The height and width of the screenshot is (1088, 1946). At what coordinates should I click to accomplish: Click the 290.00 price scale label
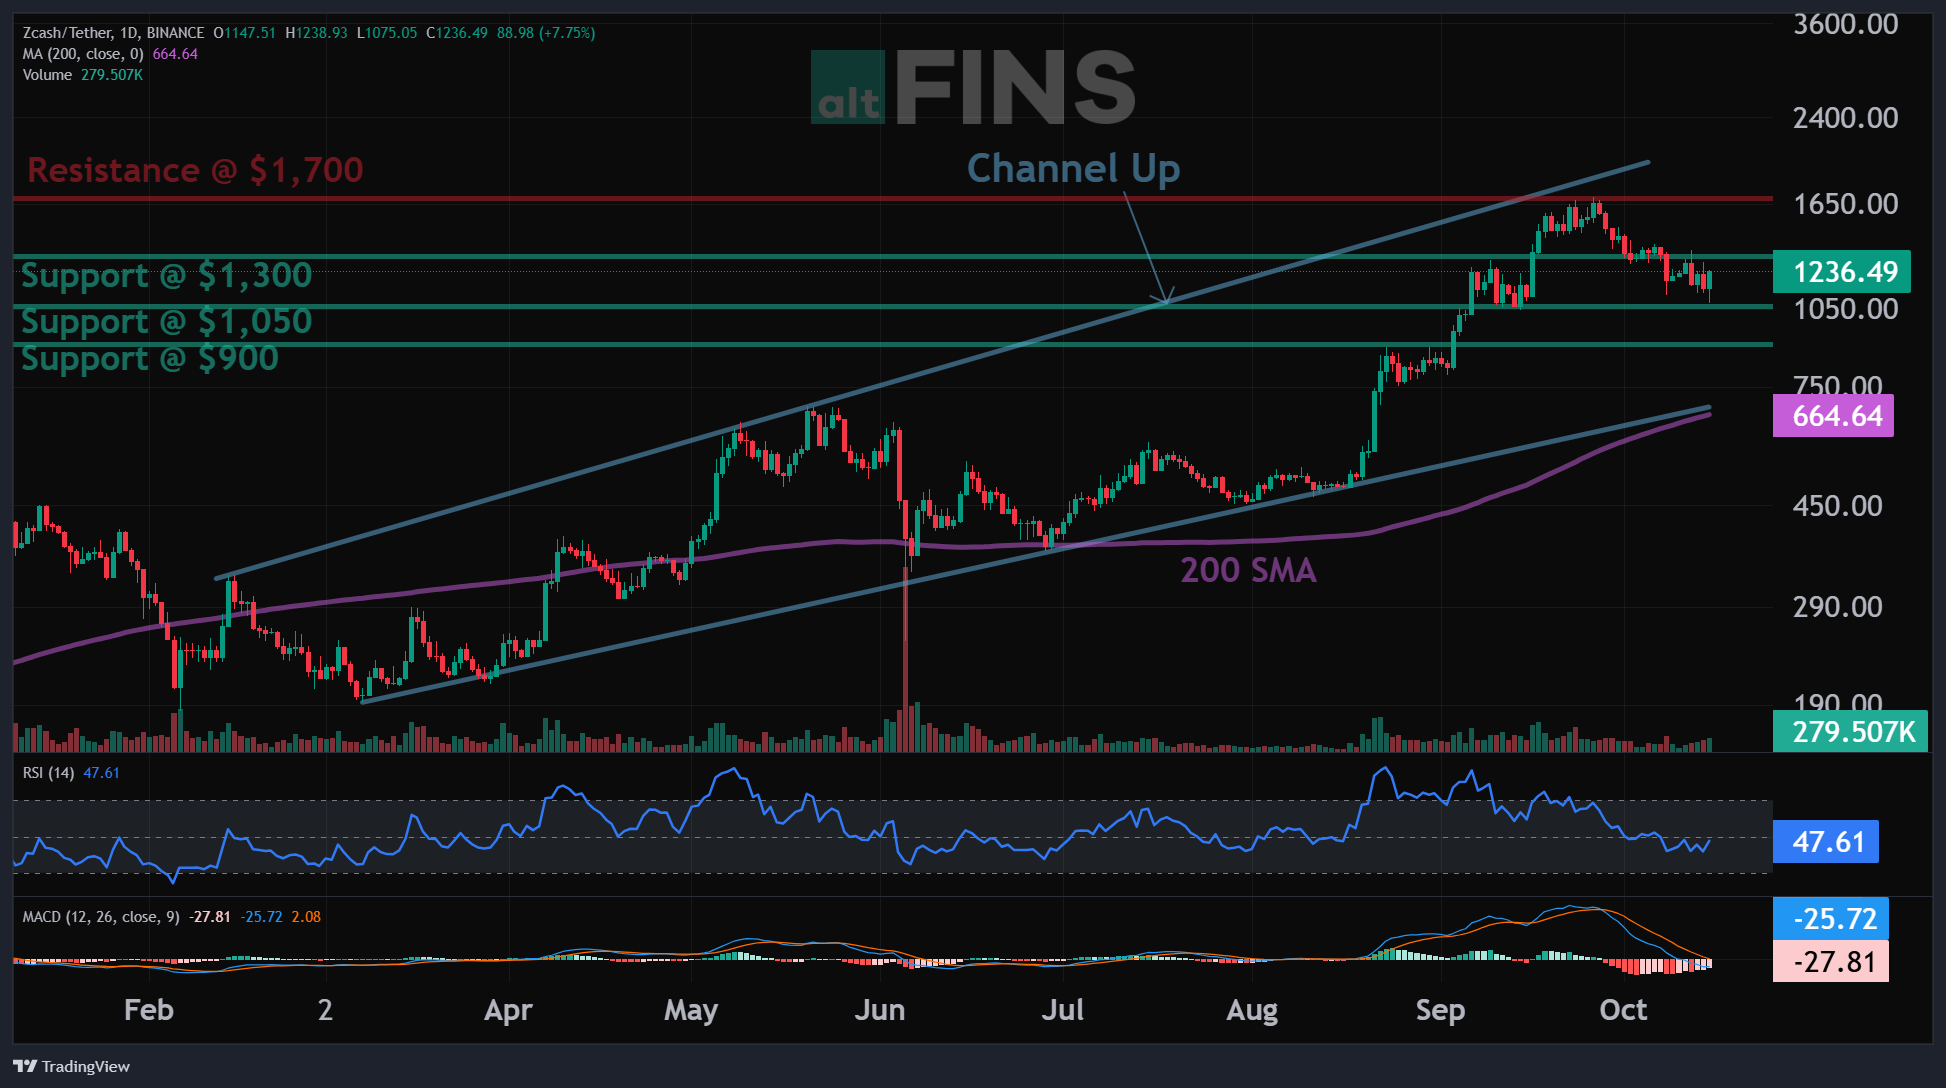pos(1838,607)
